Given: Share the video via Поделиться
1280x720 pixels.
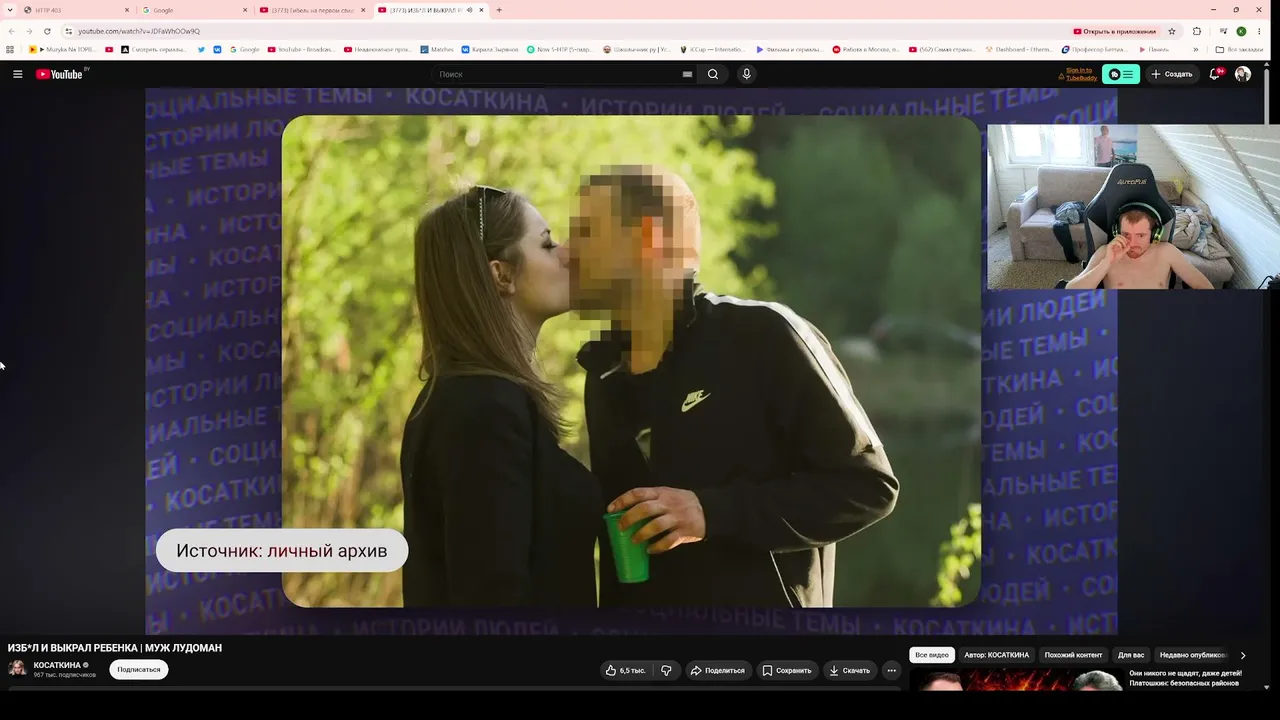Looking at the screenshot, I should (x=718, y=670).
